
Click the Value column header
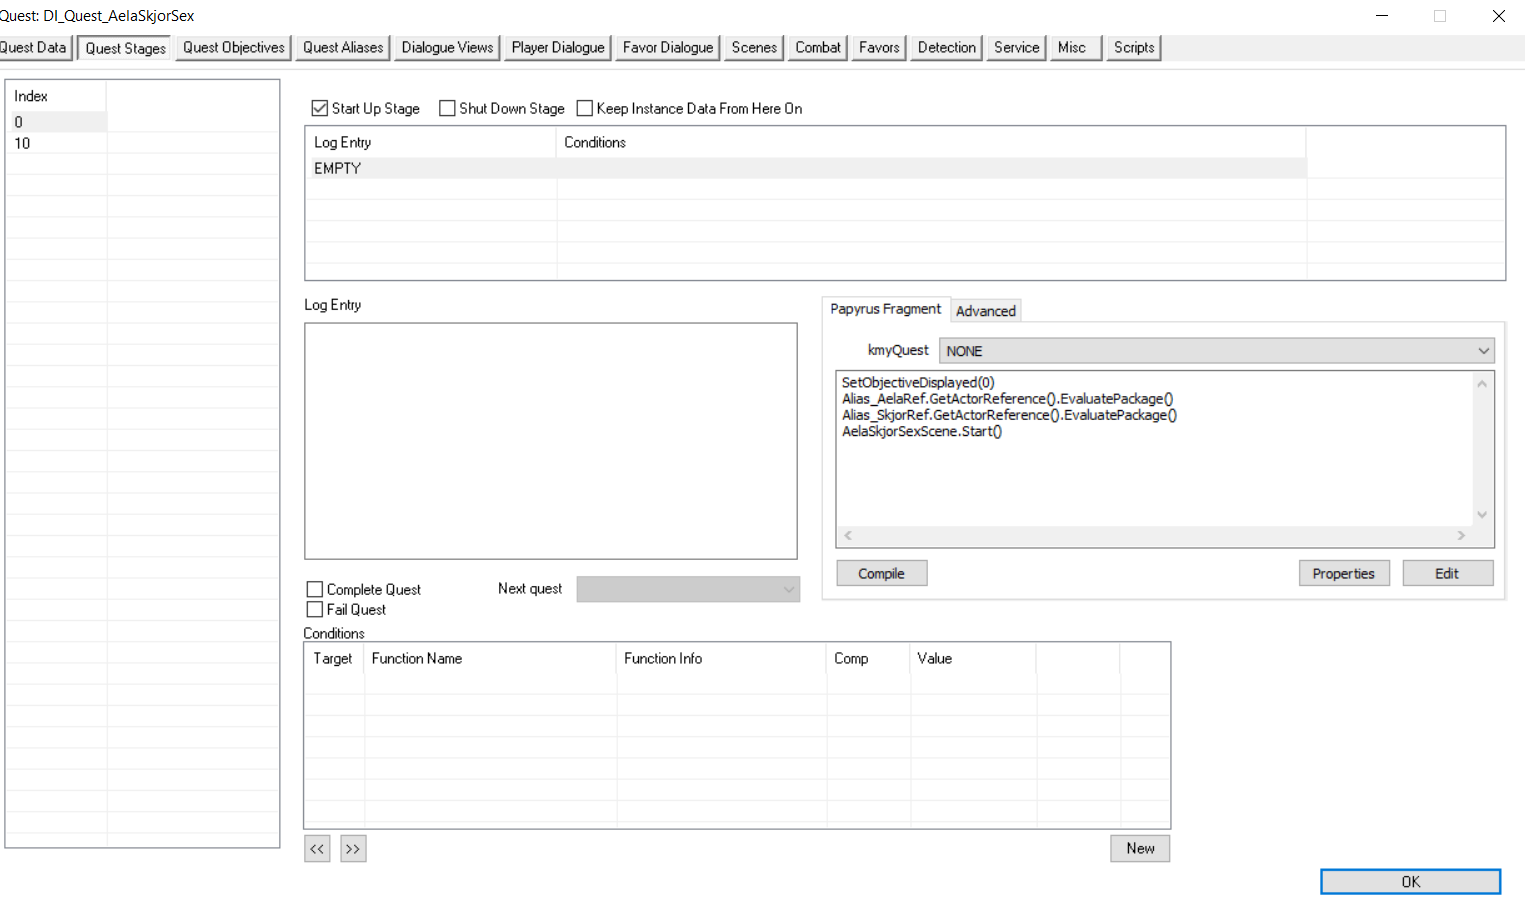[x=973, y=659]
